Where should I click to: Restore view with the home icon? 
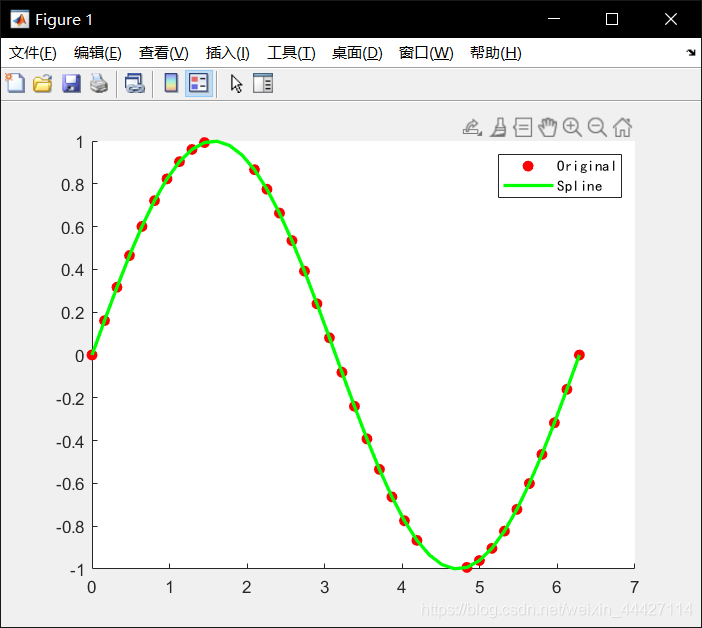[622, 128]
